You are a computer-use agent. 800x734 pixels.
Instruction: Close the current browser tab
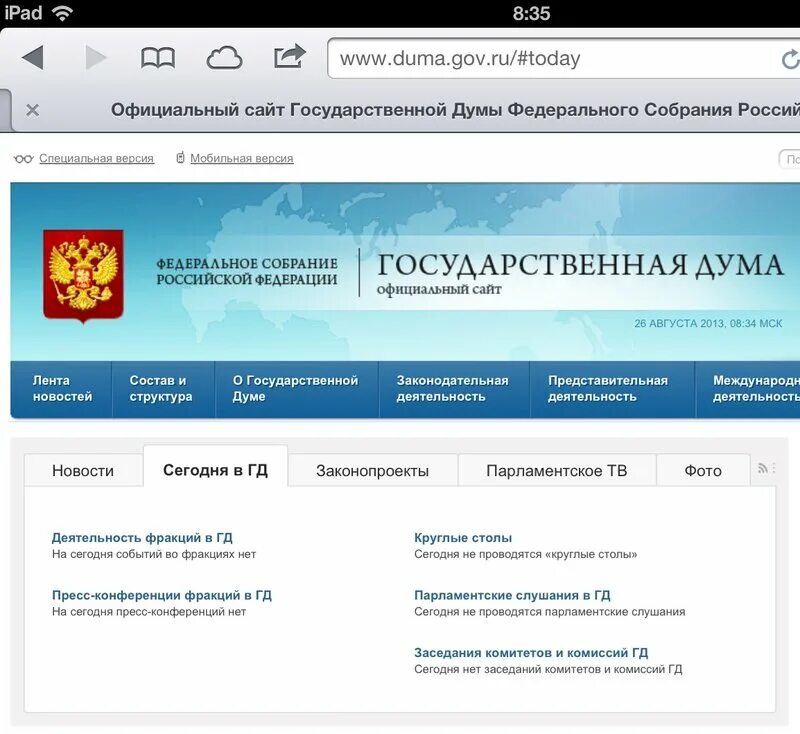point(32,110)
